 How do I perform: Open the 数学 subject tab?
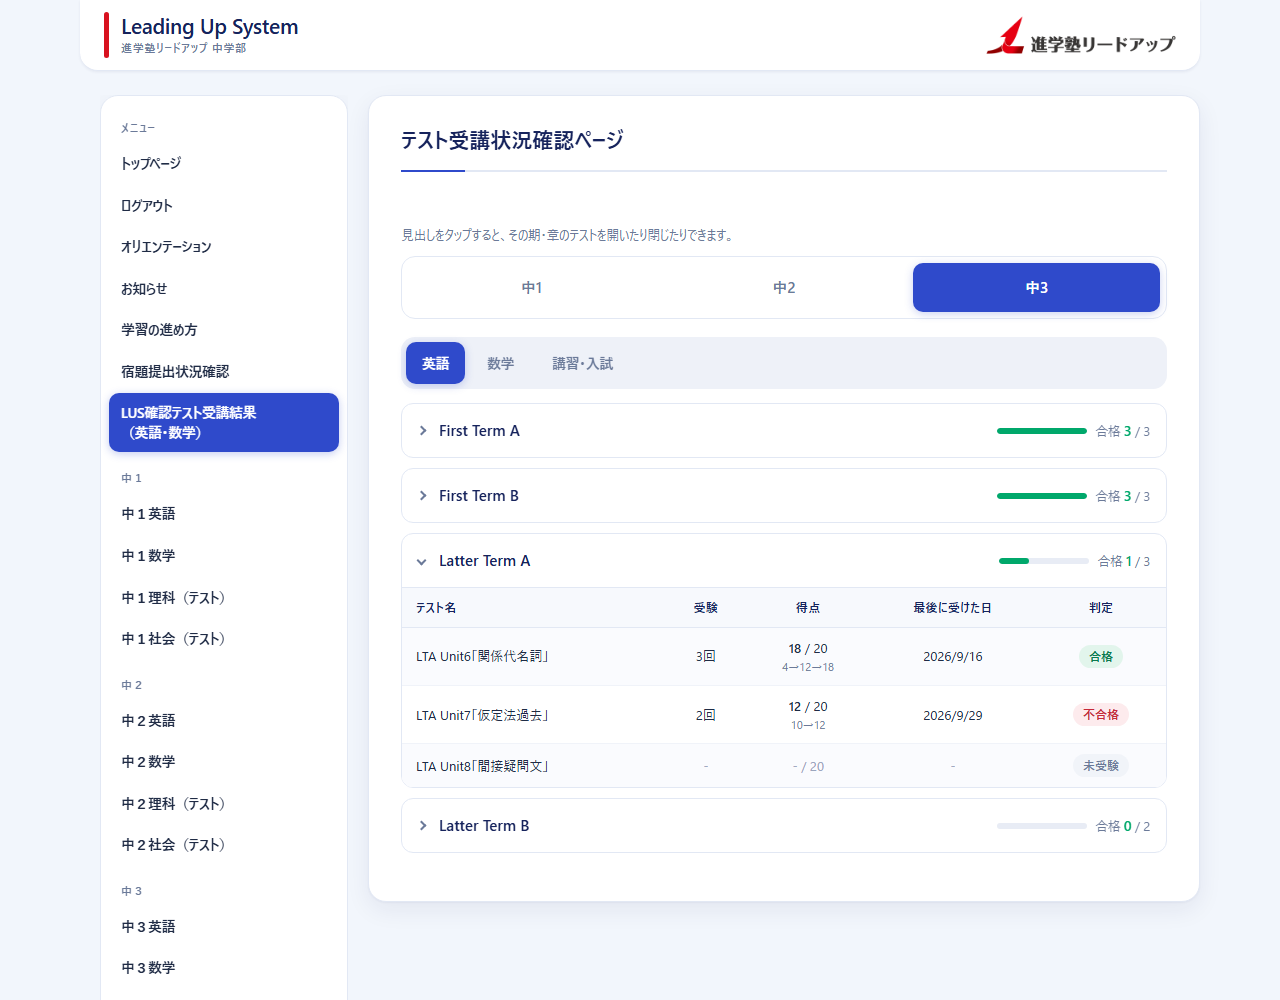500,363
